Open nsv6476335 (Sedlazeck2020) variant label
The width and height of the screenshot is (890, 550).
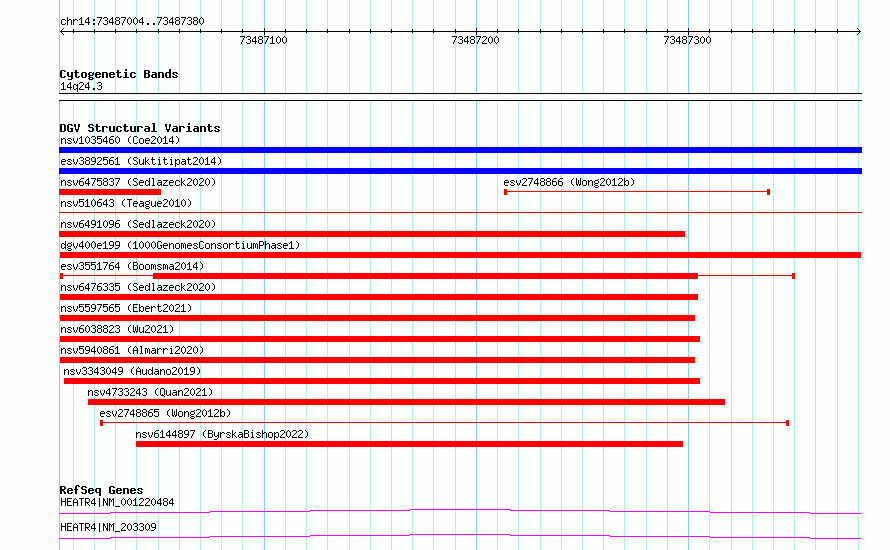(138, 287)
